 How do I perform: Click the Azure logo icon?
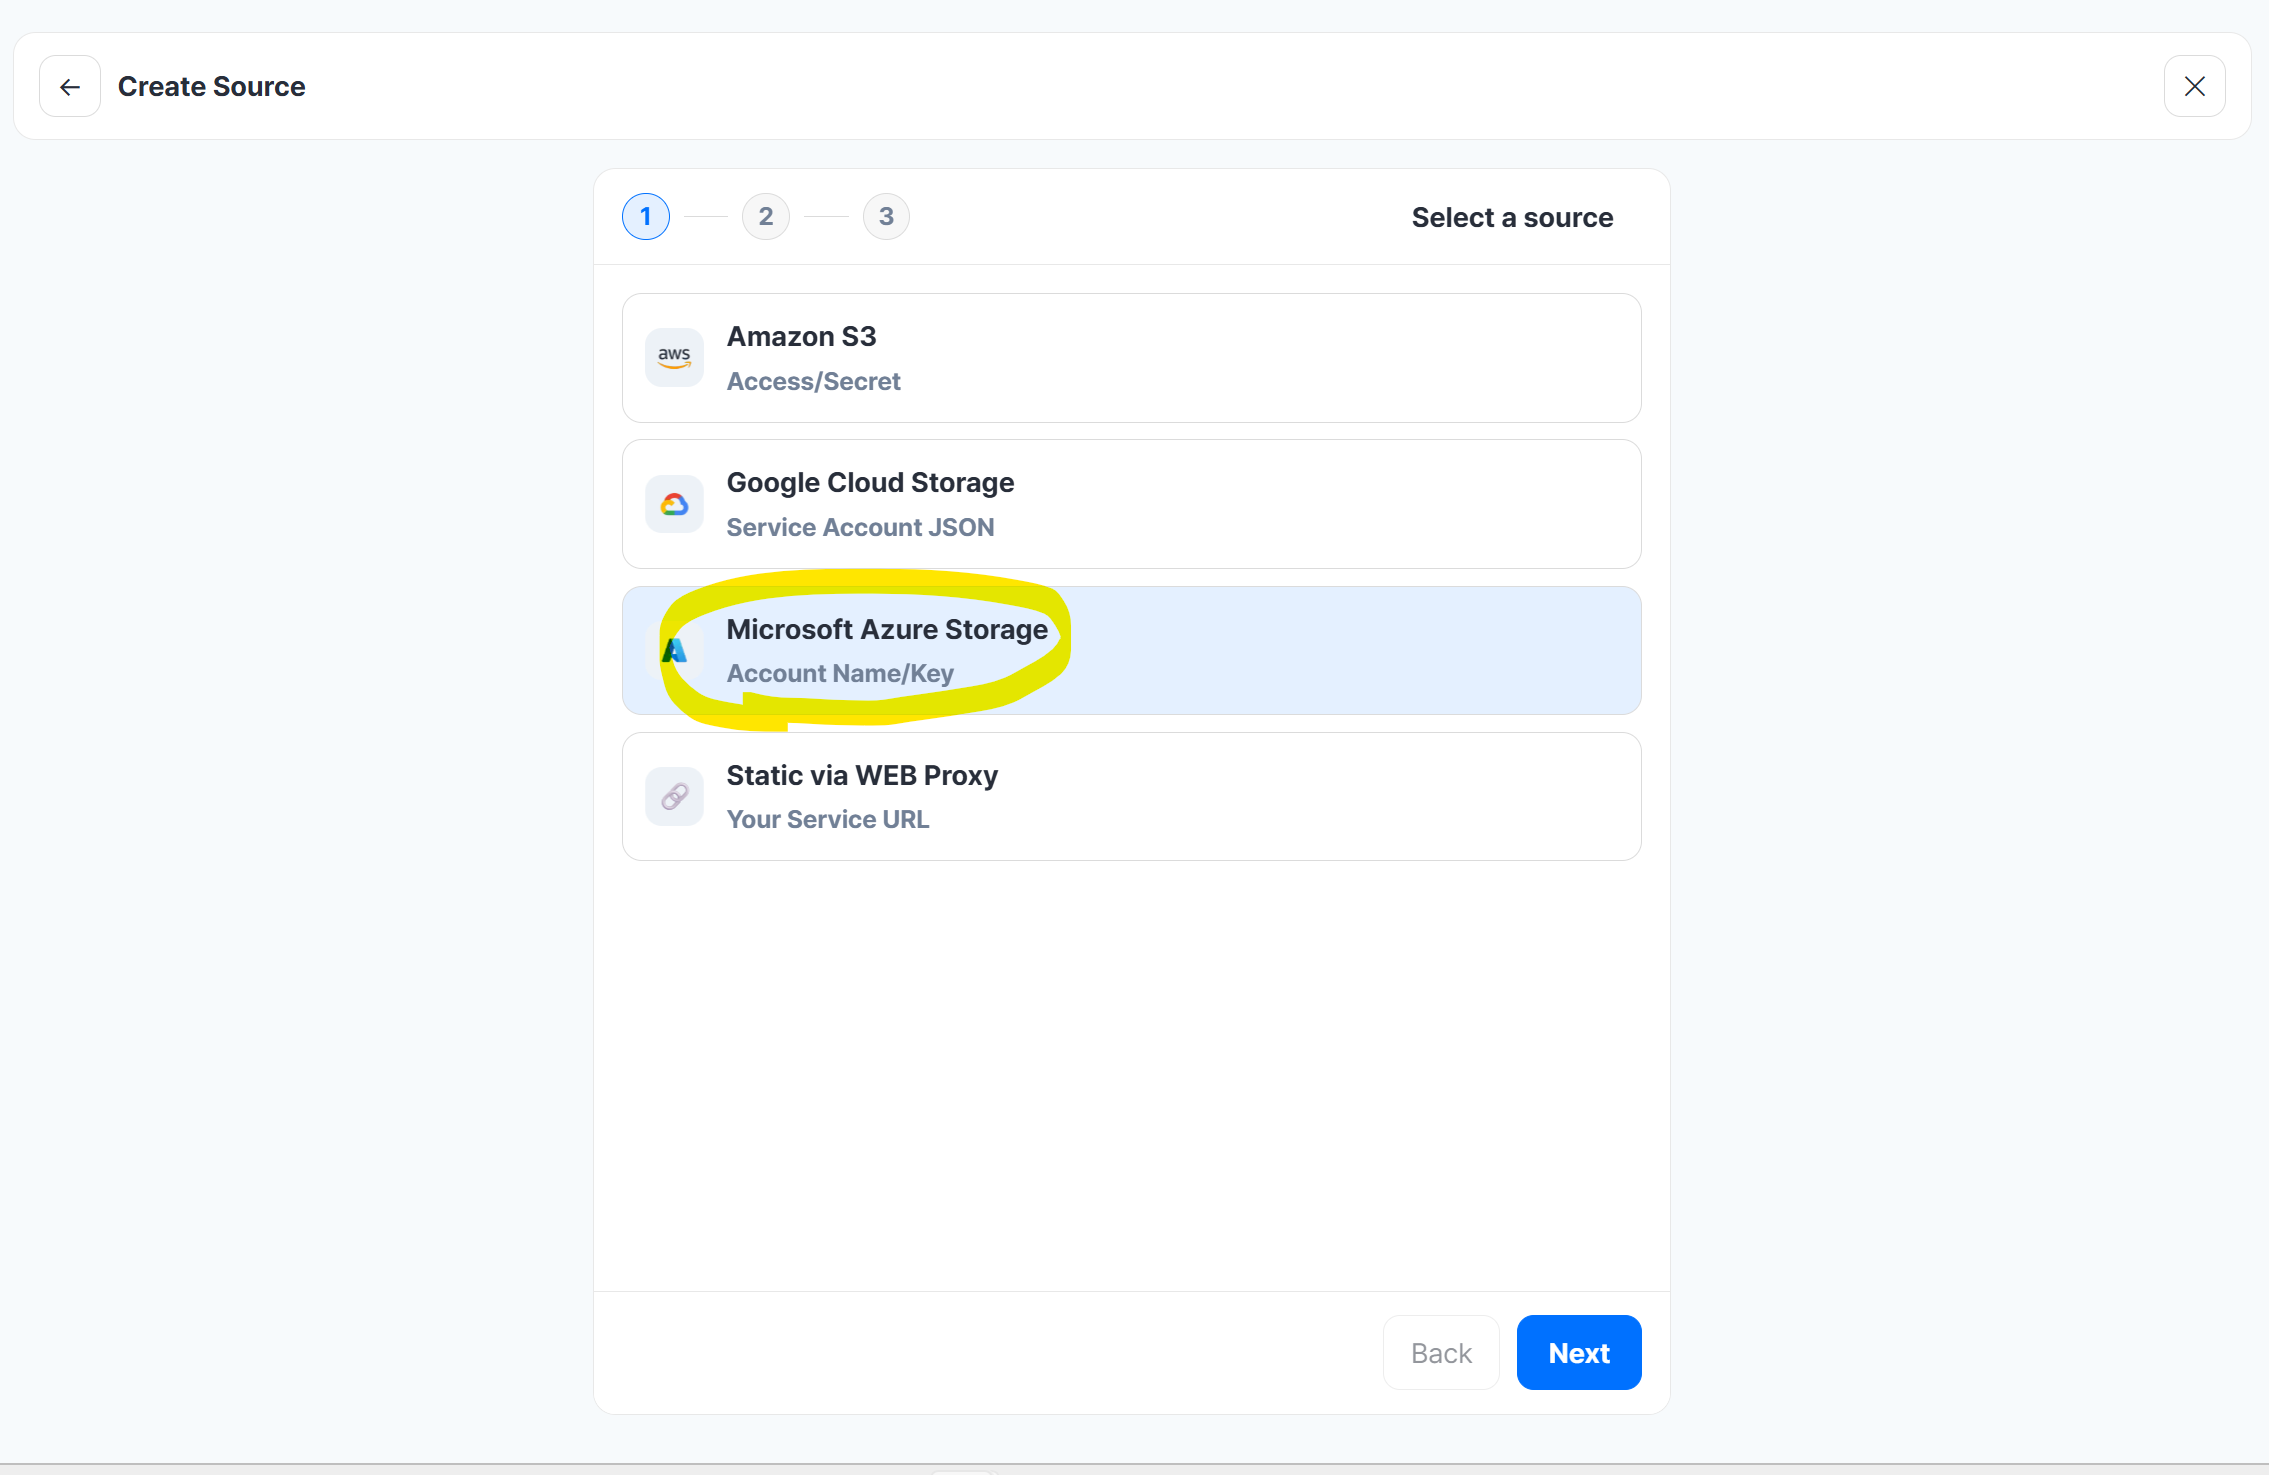(x=674, y=650)
